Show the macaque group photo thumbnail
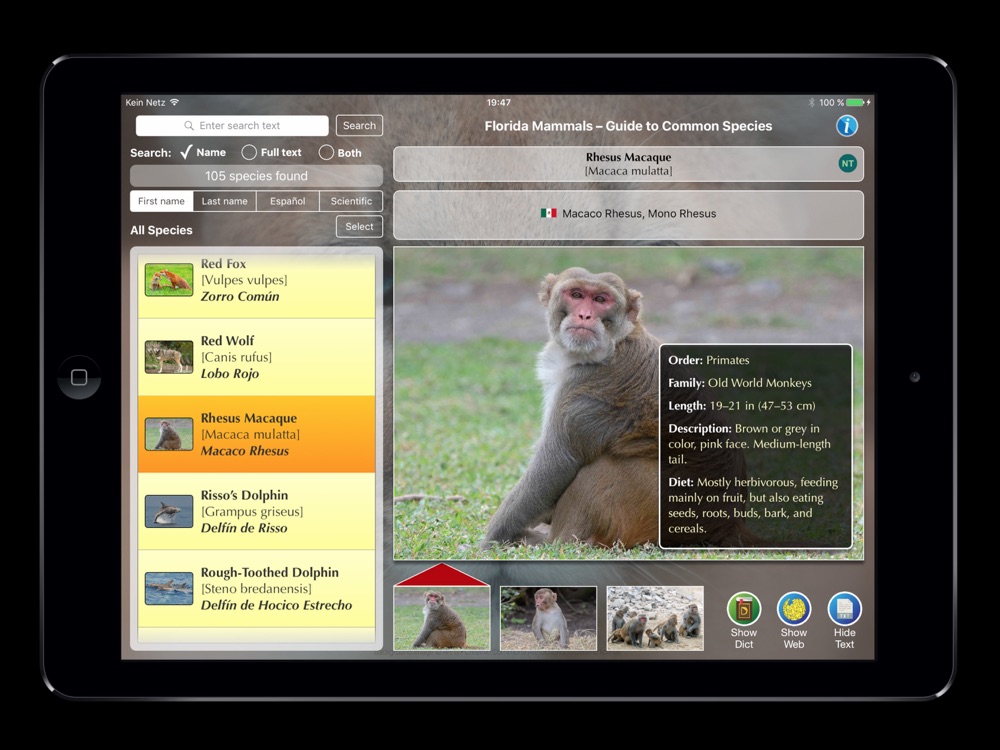 click(x=655, y=619)
